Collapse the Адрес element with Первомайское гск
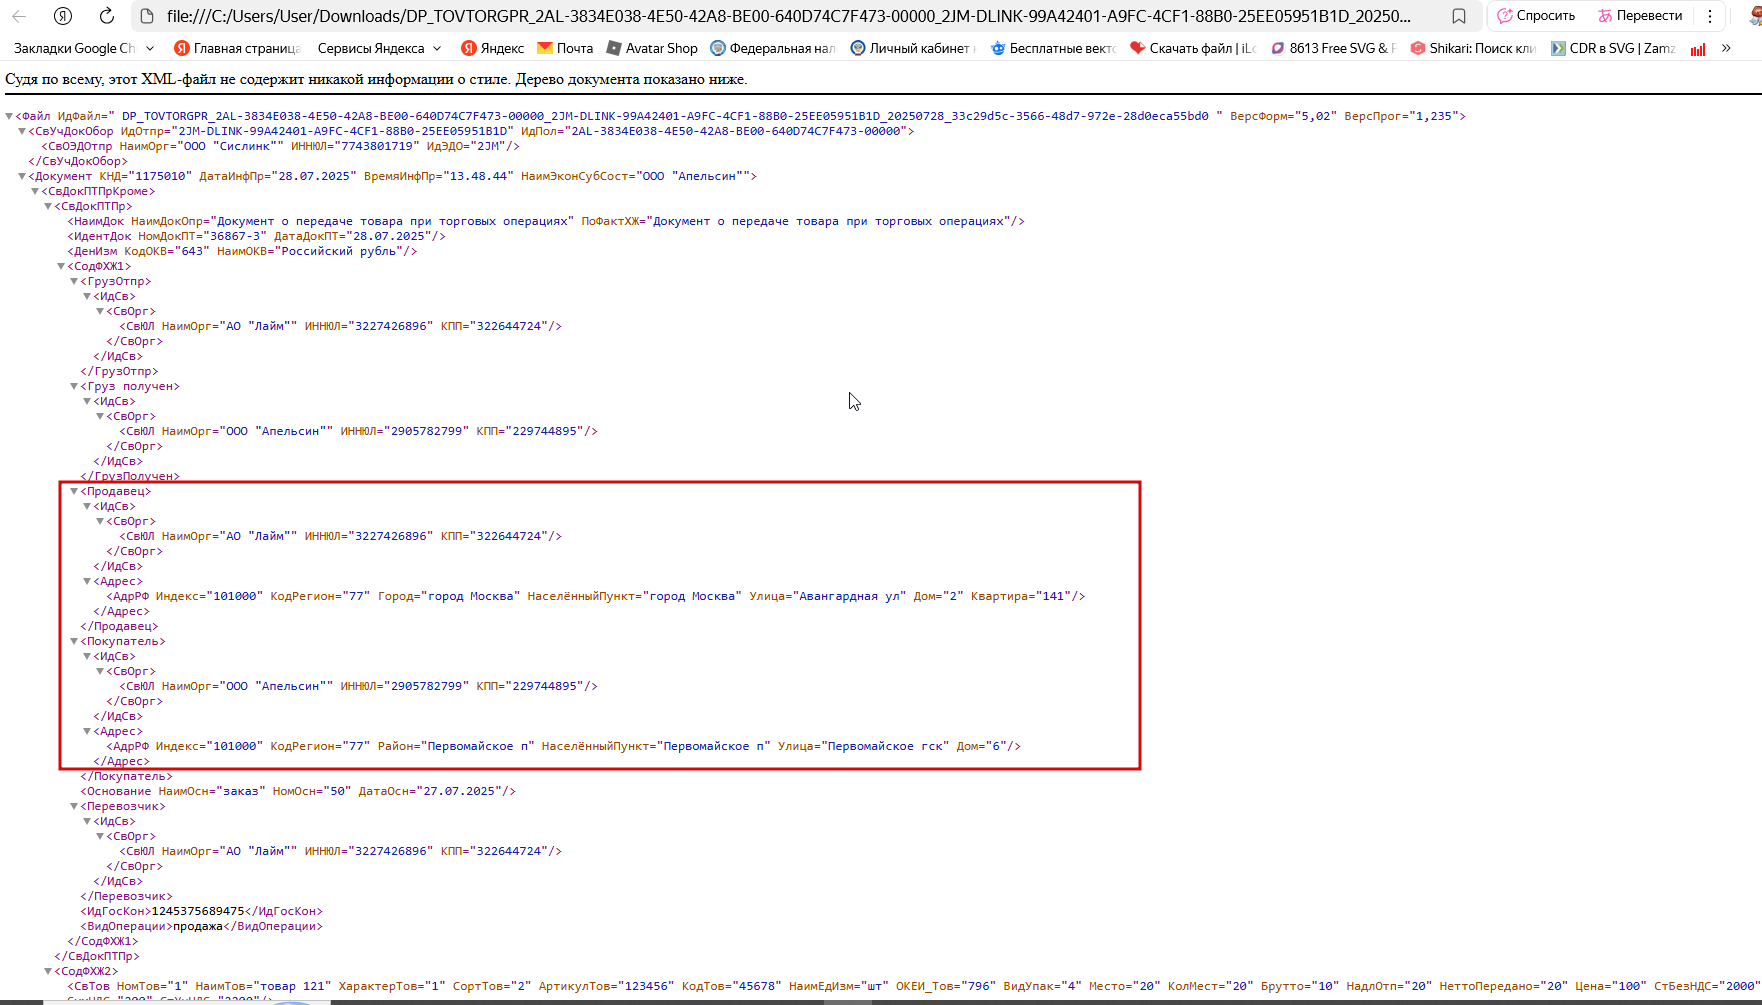 87,731
